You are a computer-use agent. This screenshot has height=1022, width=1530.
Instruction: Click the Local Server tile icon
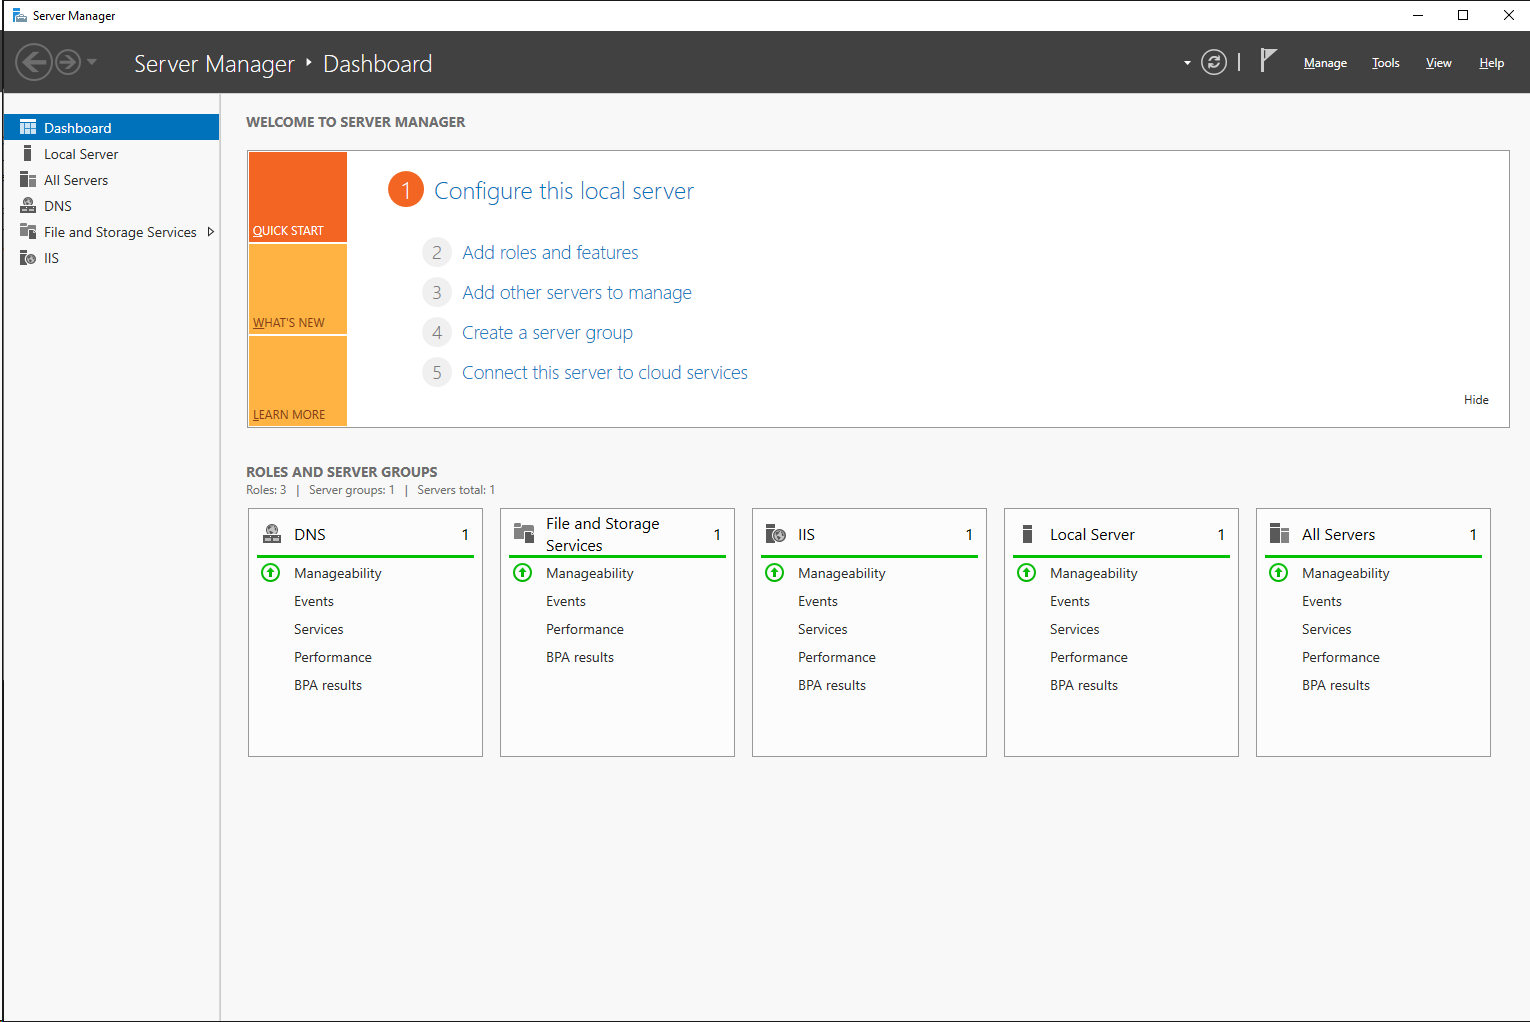coord(1027,534)
